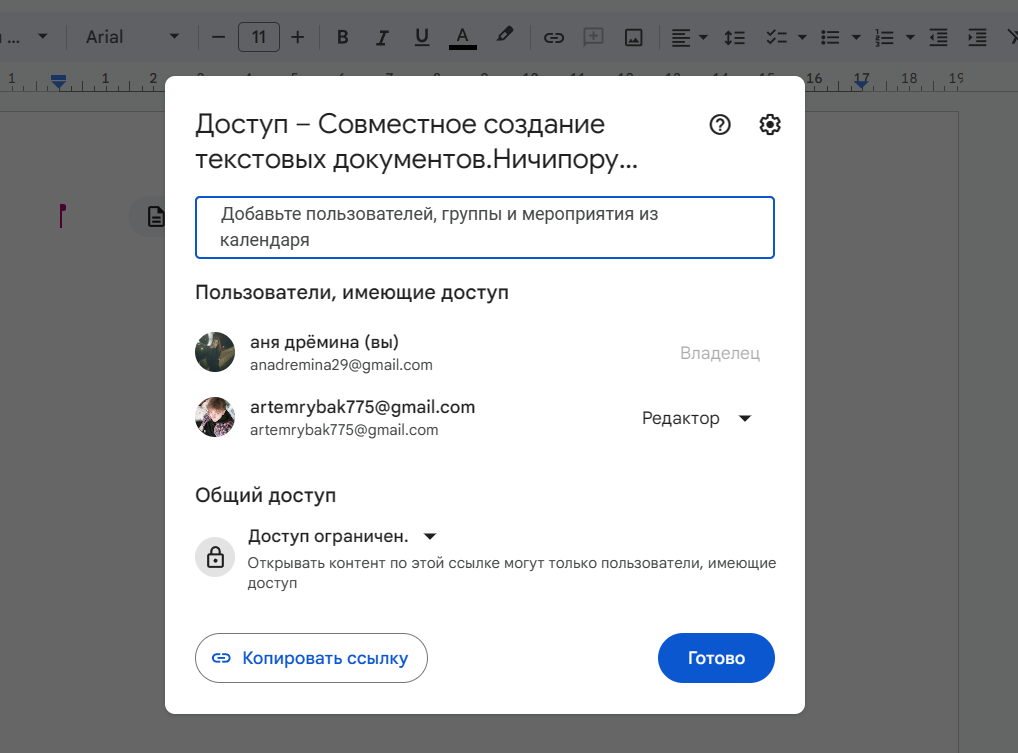Viewport: 1018px width, 753px height.
Task: Click the lock icon for restricted access
Action: click(215, 557)
